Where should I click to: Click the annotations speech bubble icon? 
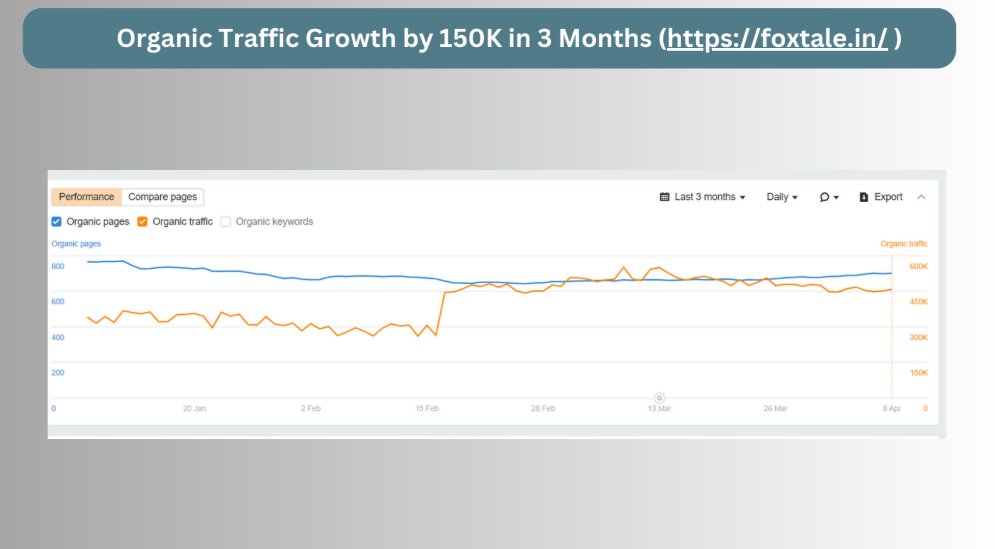[824, 197]
